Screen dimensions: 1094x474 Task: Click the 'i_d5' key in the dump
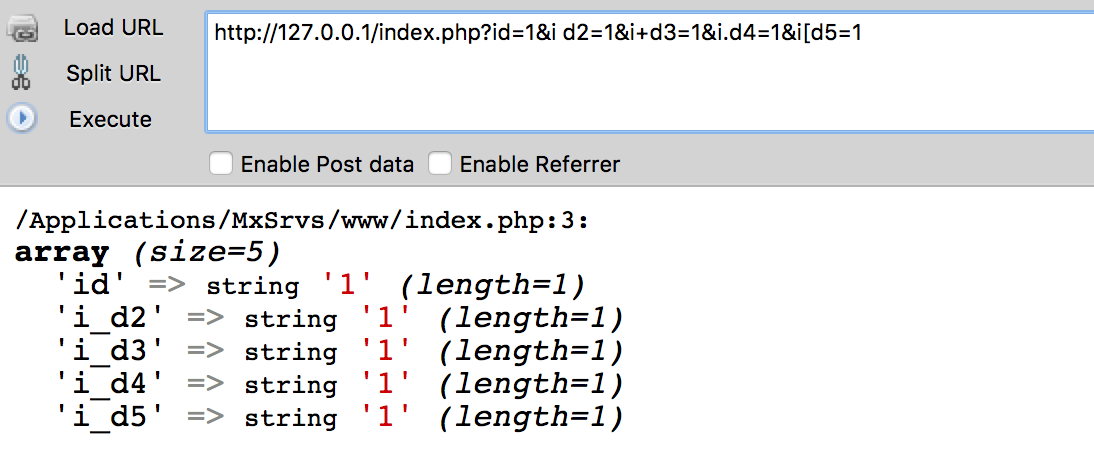(112, 417)
